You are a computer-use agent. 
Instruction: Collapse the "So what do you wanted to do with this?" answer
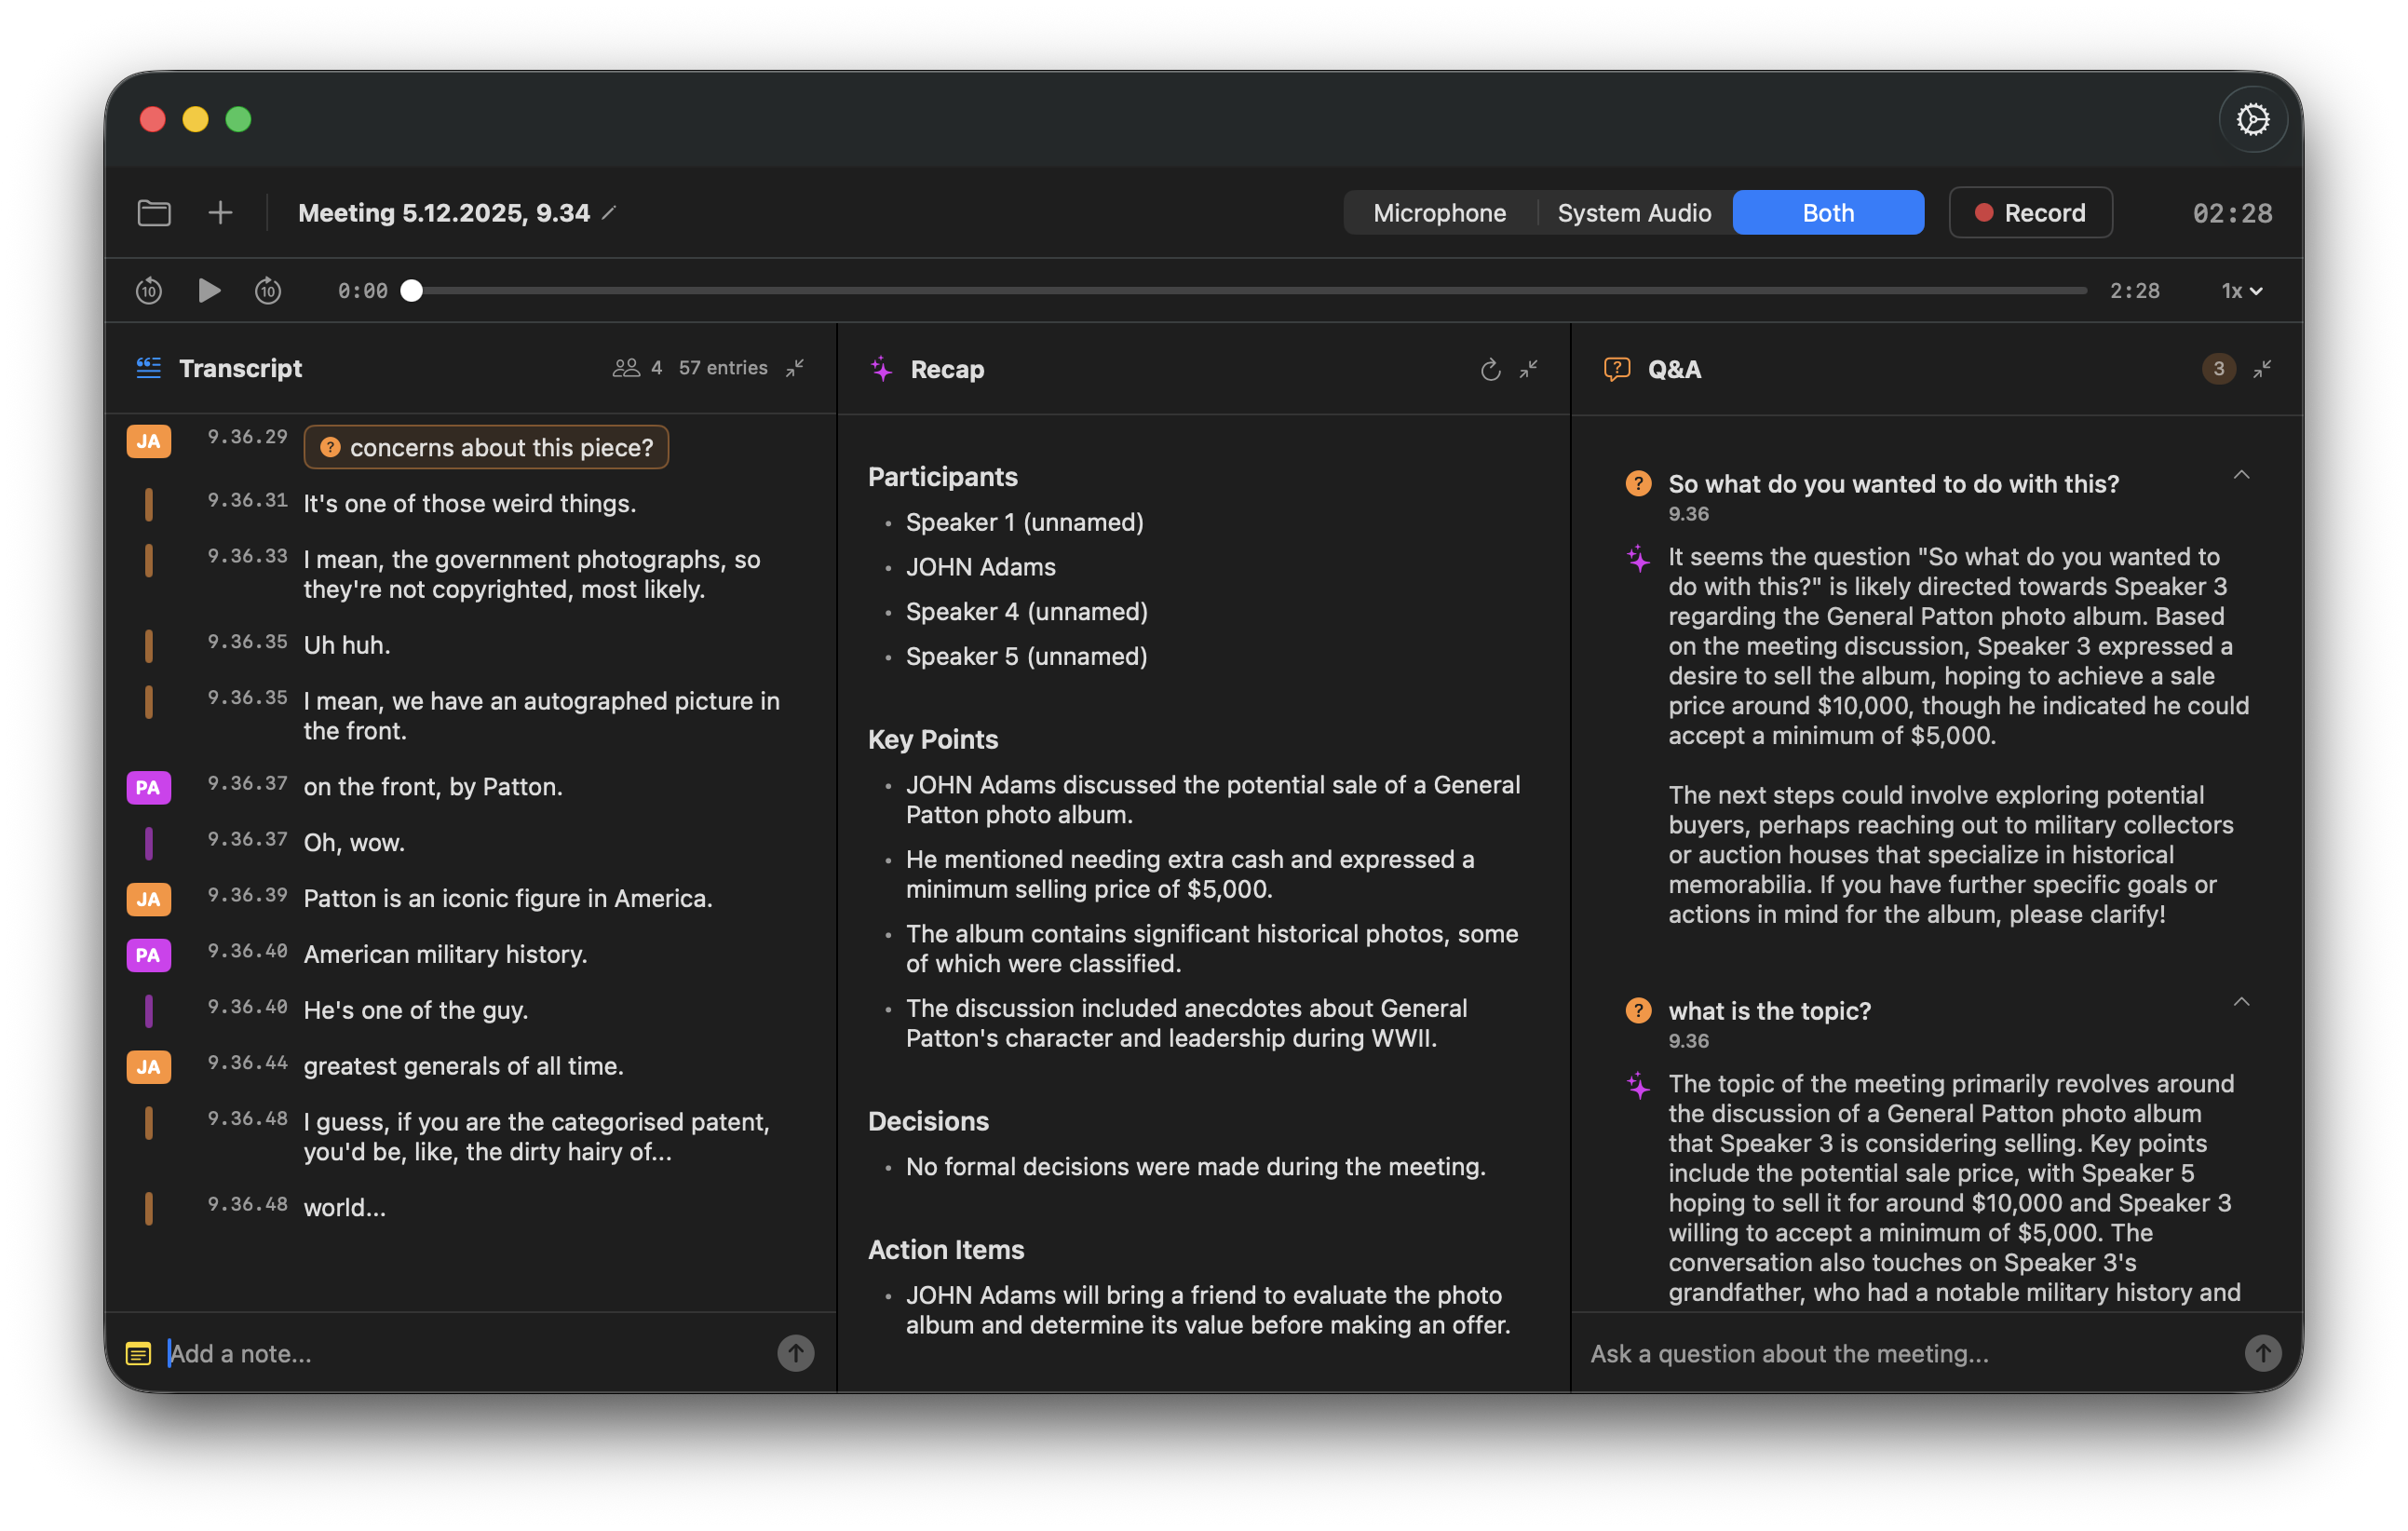2242,474
